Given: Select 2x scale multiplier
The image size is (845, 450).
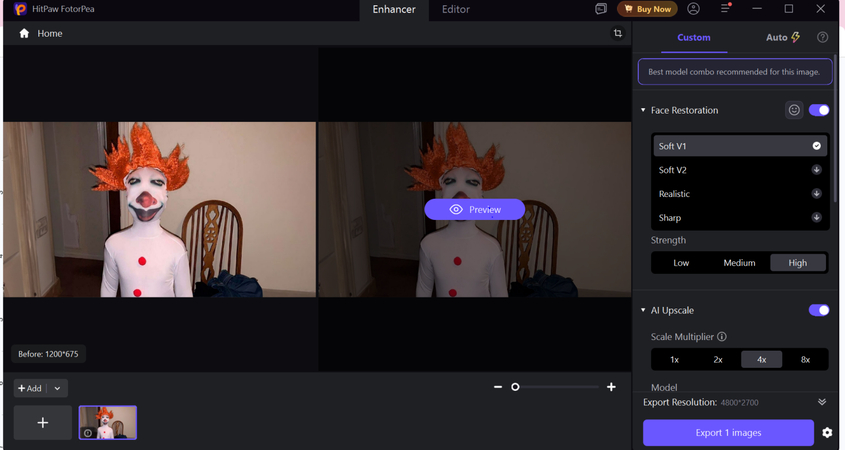Looking at the screenshot, I should tap(718, 359).
